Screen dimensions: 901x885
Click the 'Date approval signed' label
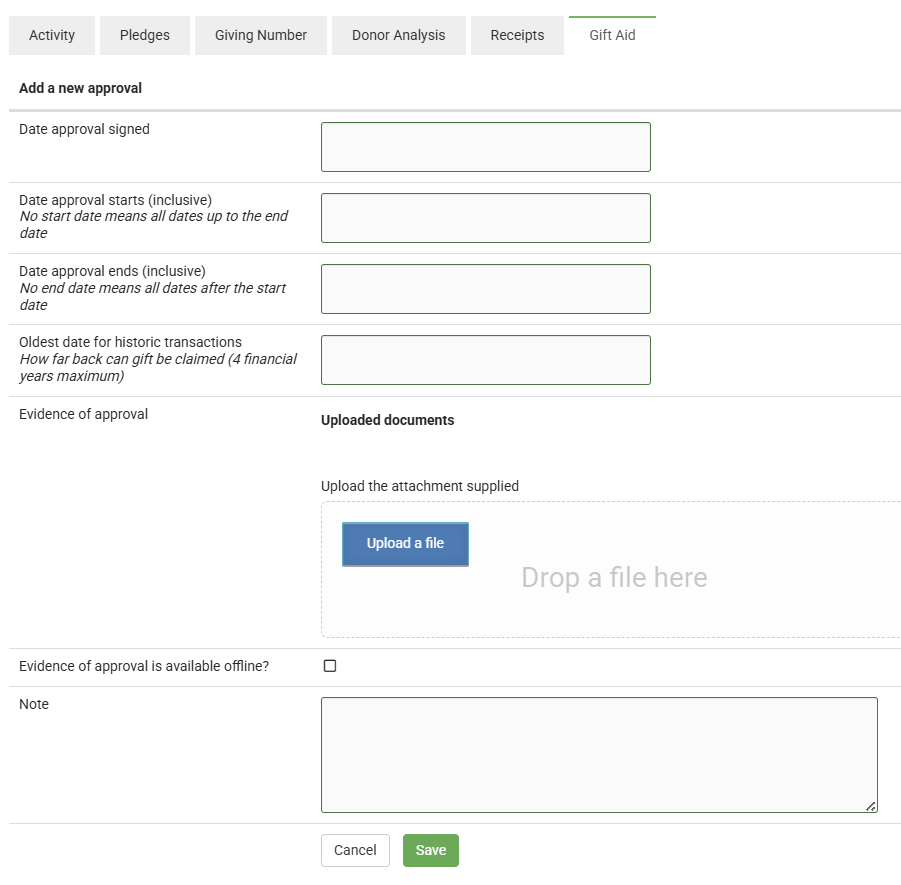[x=84, y=129]
